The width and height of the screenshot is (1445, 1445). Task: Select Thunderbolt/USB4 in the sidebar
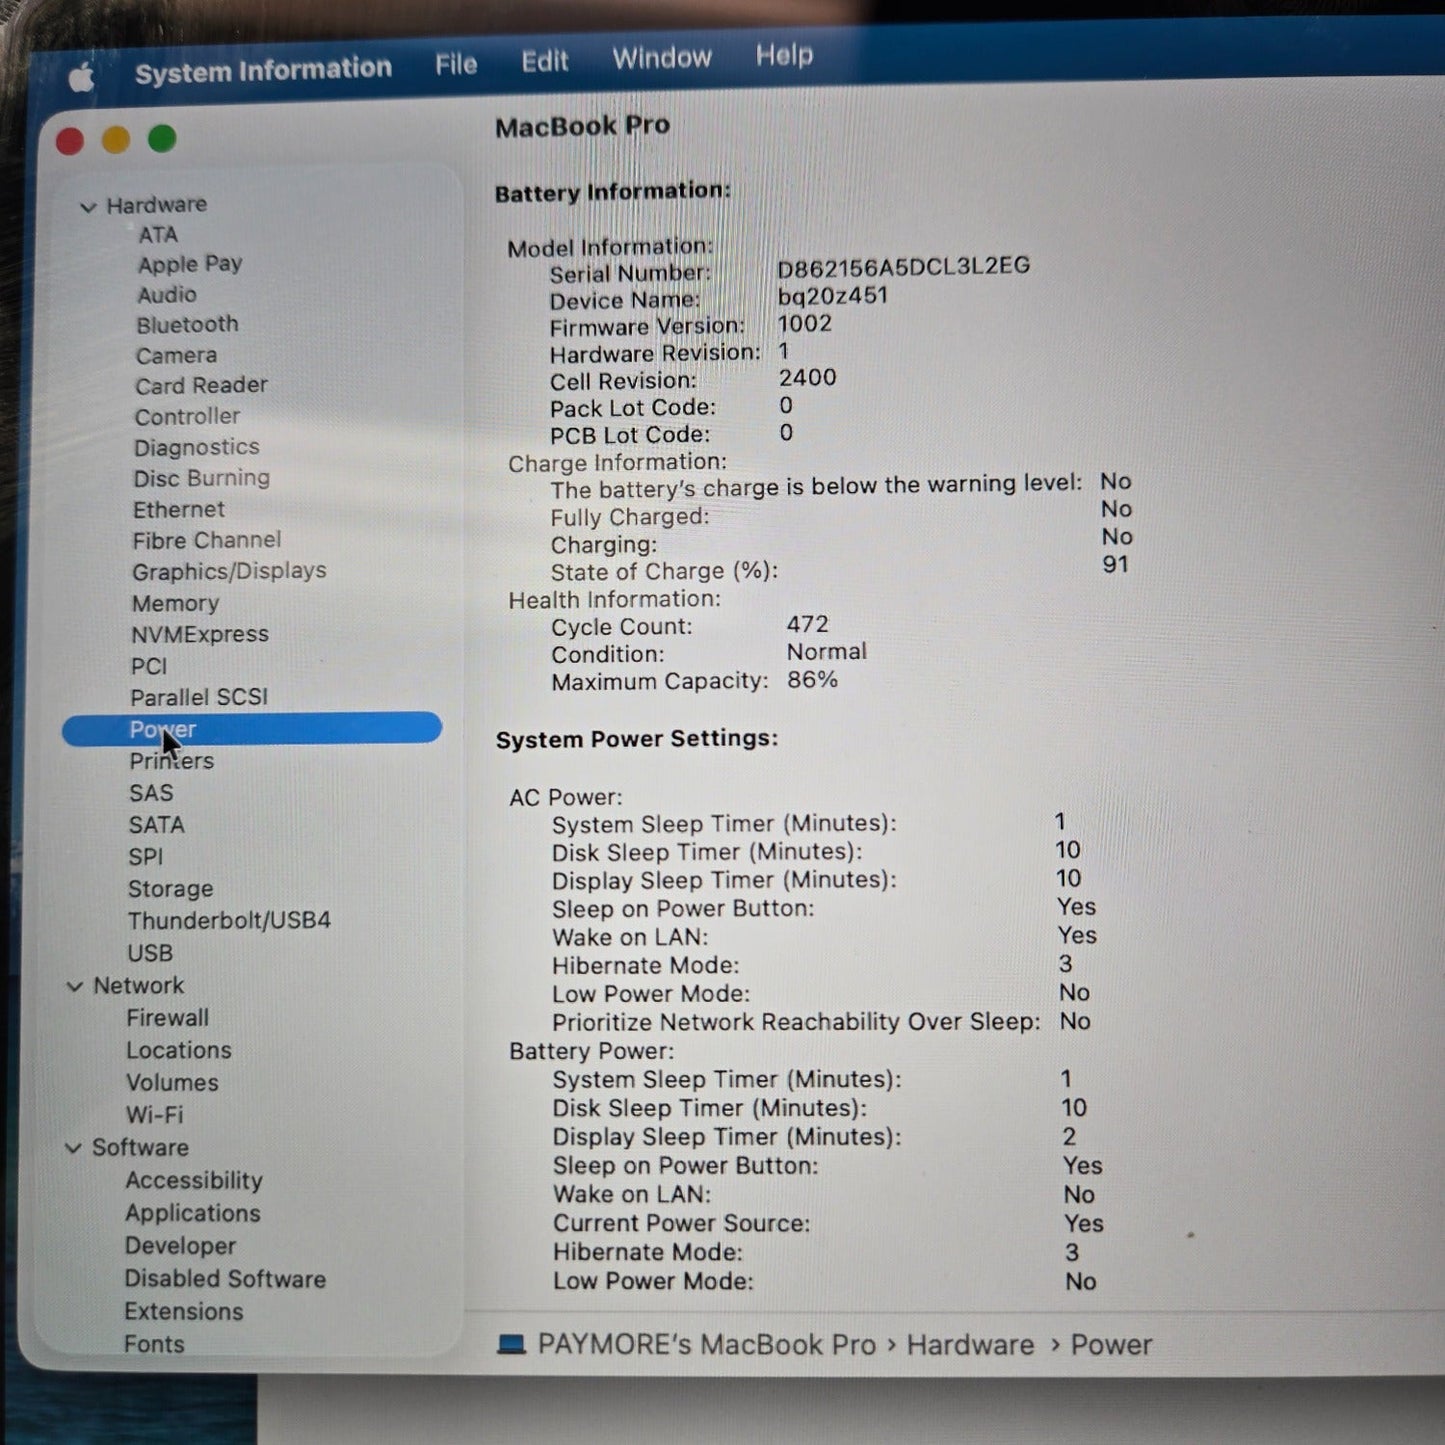[229, 920]
